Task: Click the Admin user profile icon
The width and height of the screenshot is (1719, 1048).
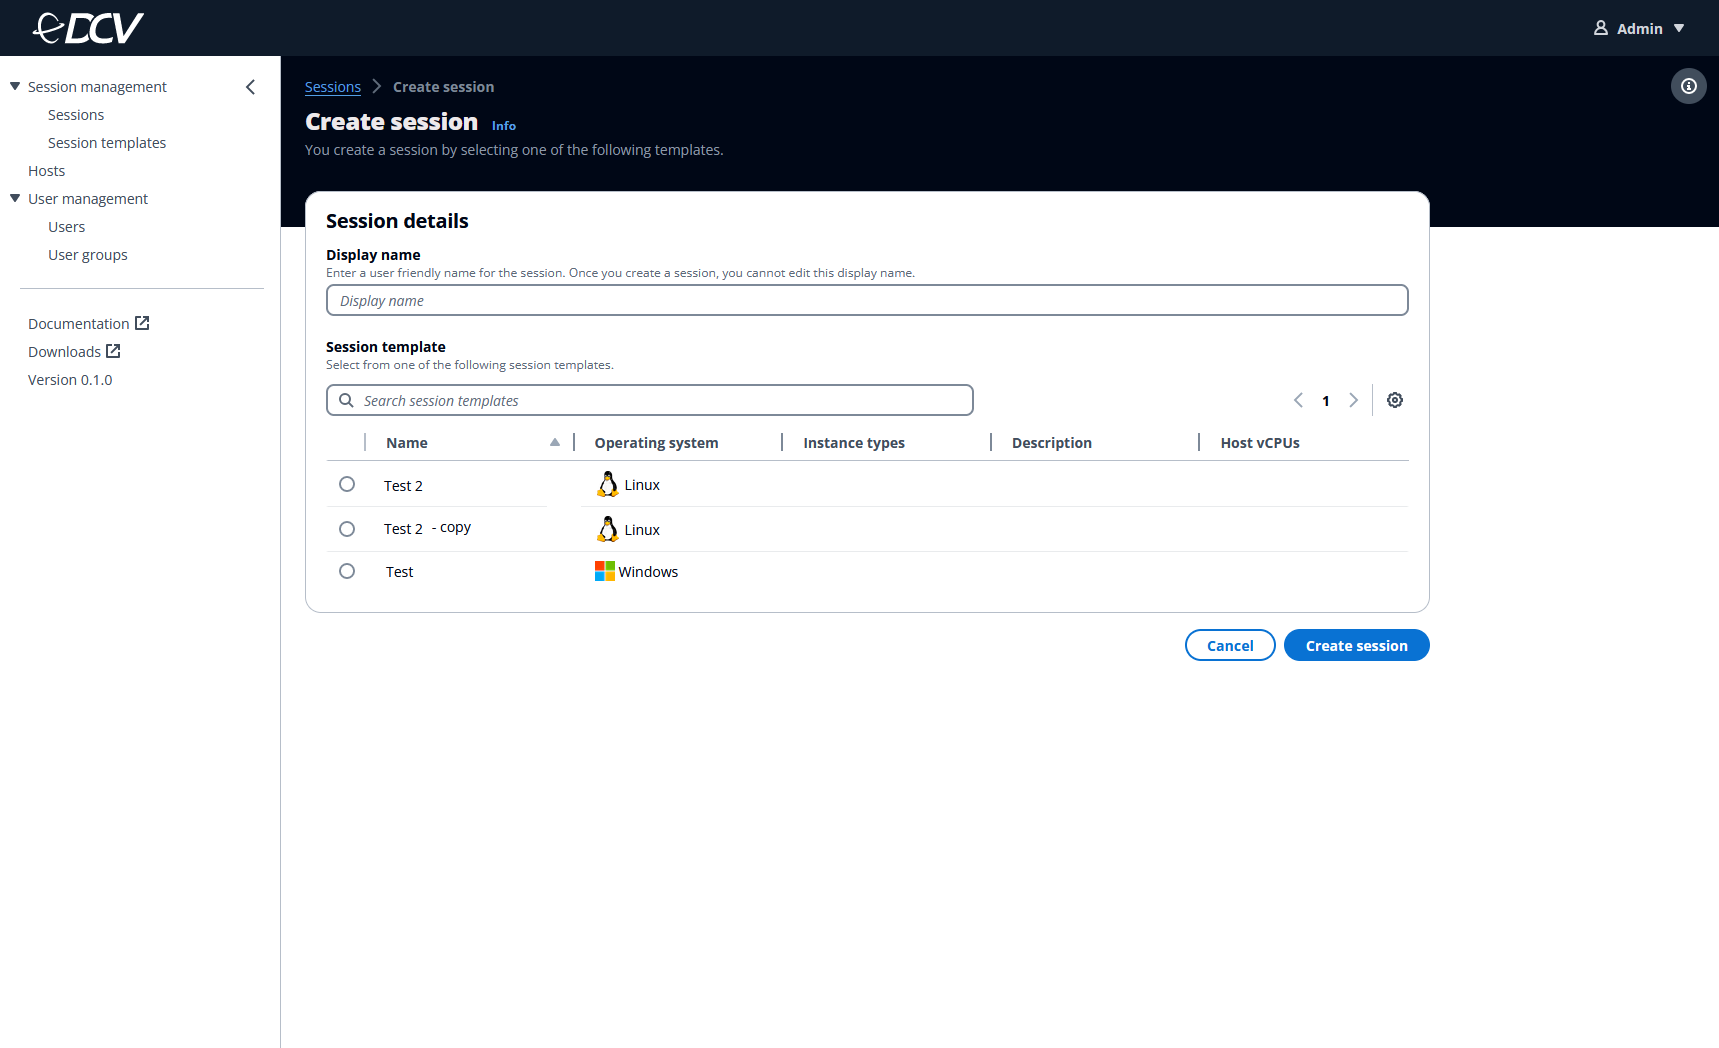Action: pos(1603,28)
